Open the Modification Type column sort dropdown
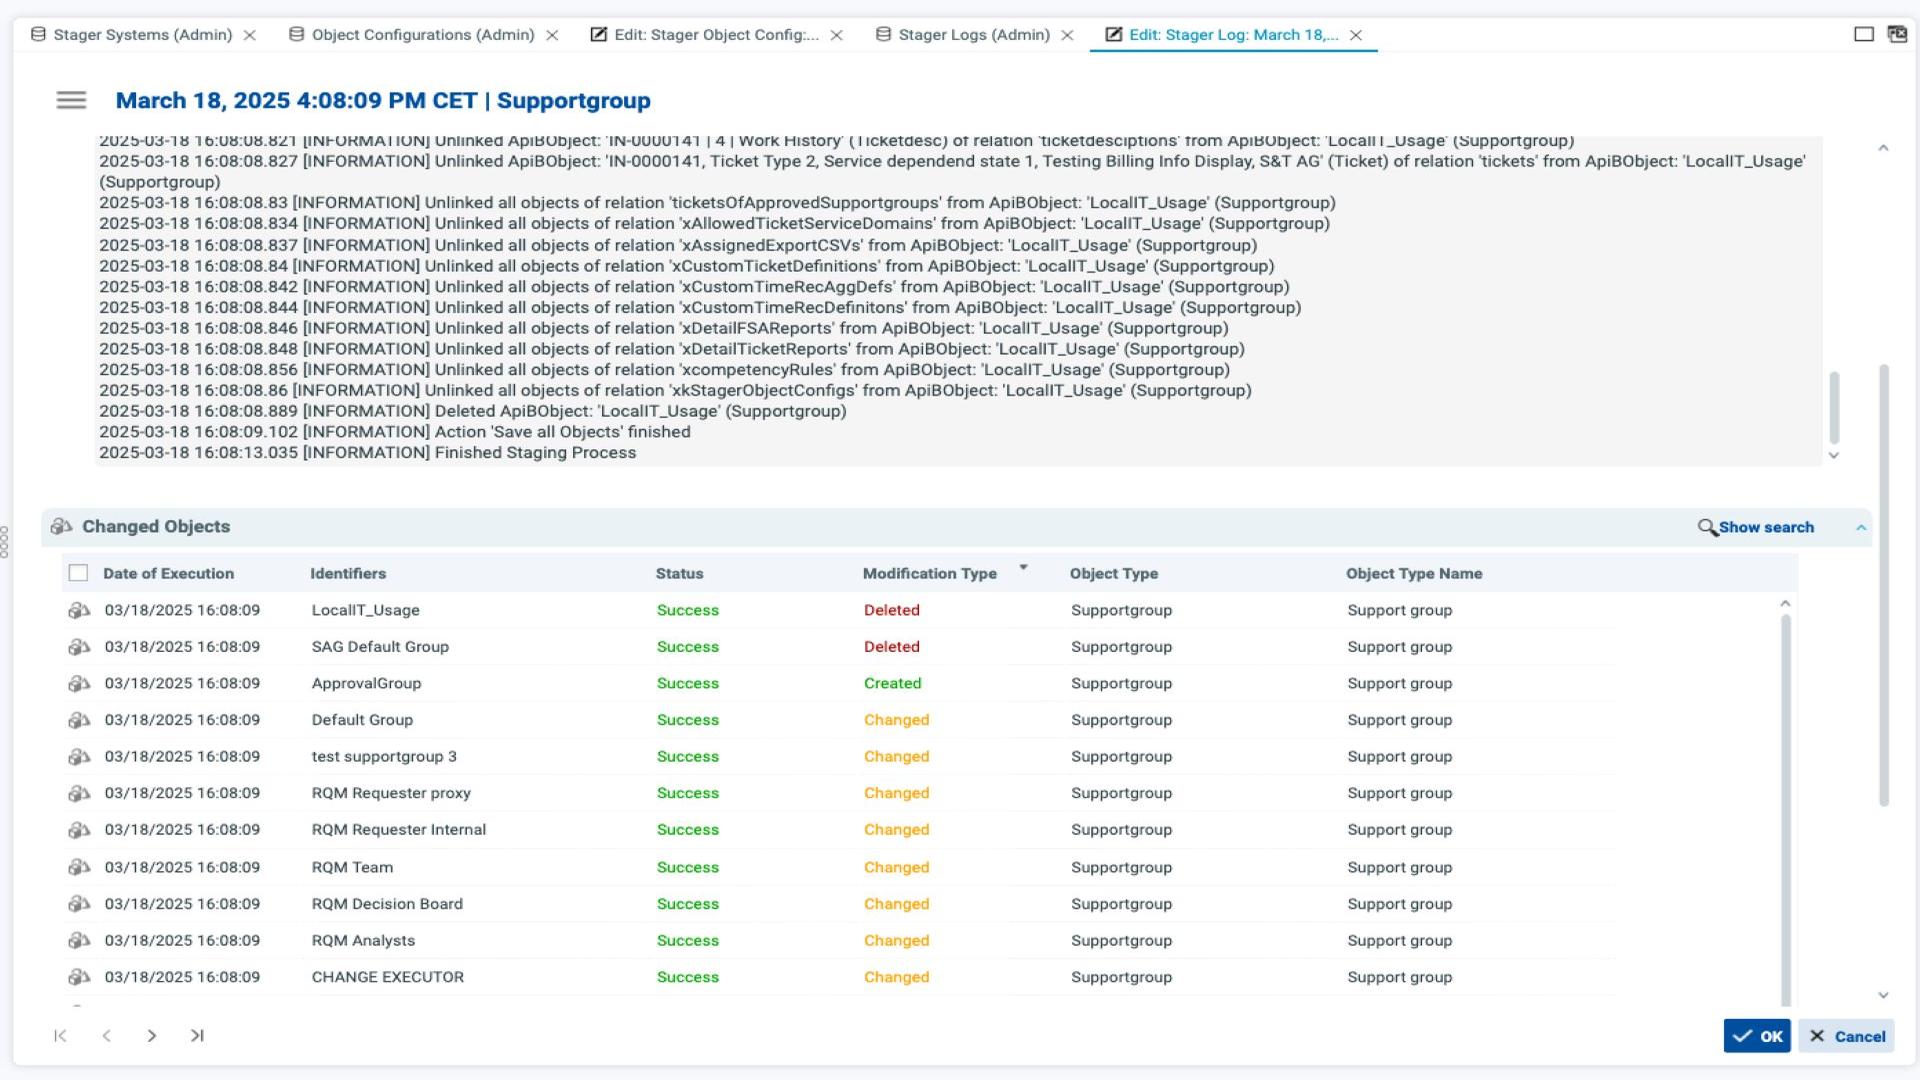 [x=1023, y=568]
